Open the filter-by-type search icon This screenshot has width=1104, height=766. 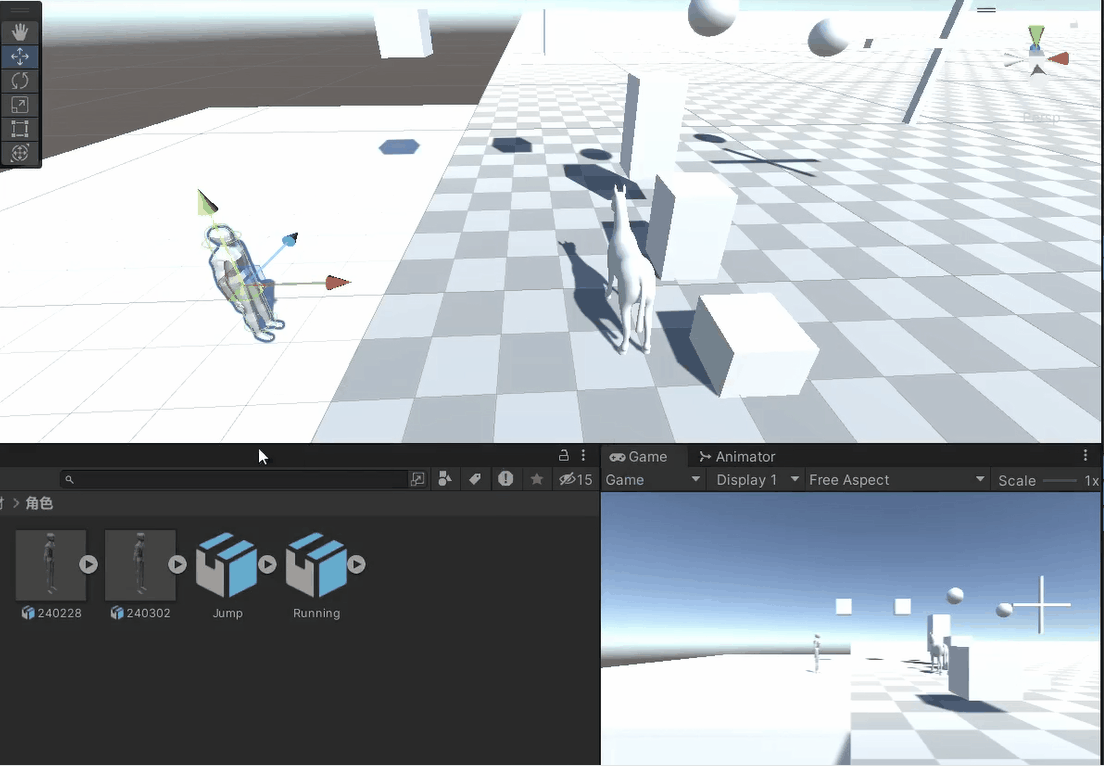445,478
